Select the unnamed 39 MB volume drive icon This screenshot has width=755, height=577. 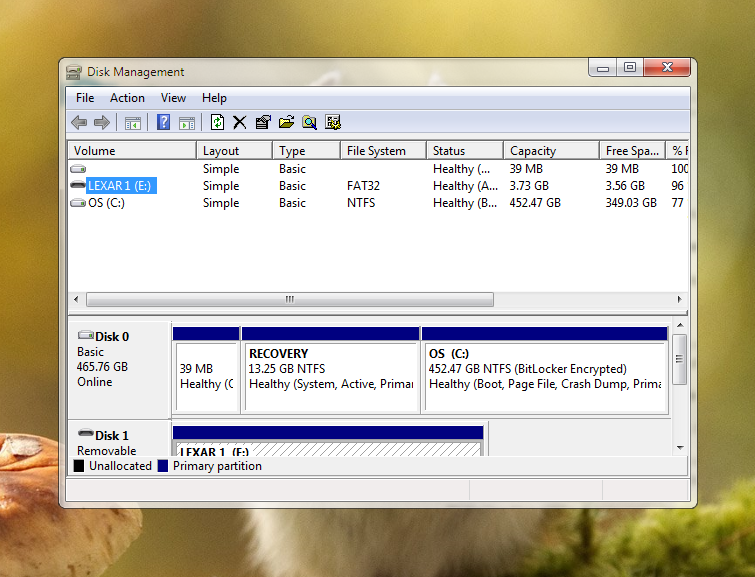(78, 169)
